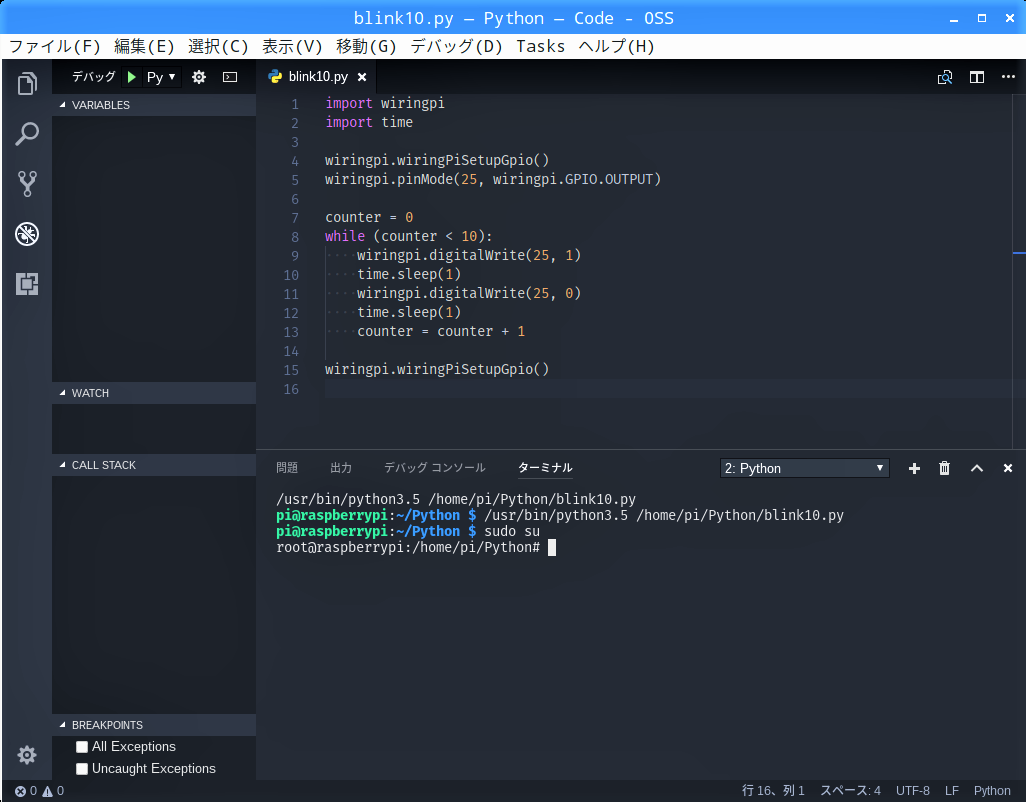Collapse the CALL STACK section
The width and height of the screenshot is (1026, 802).
(x=103, y=465)
